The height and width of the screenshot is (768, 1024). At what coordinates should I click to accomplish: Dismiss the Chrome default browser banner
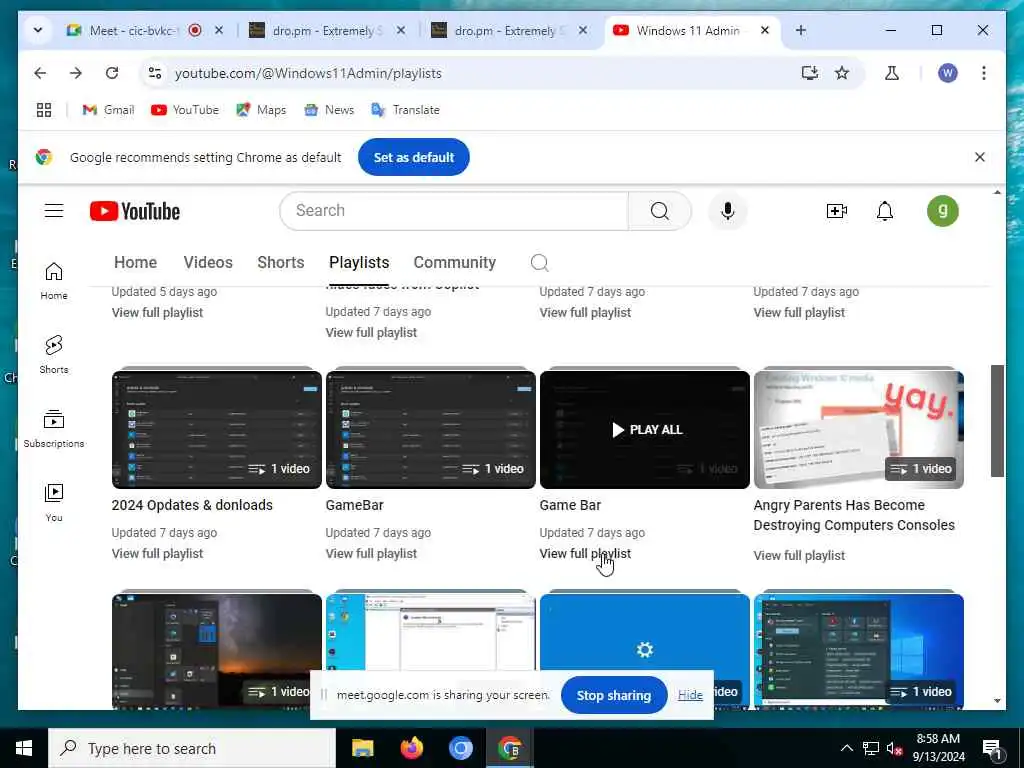(980, 157)
